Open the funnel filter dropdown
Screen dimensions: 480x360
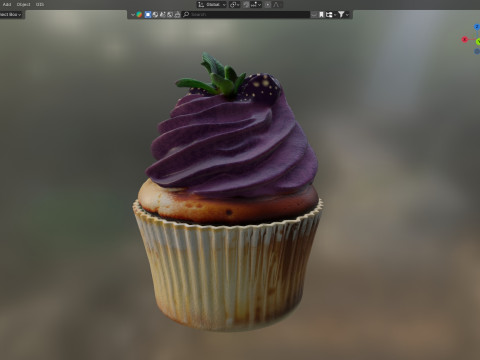coord(343,15)
